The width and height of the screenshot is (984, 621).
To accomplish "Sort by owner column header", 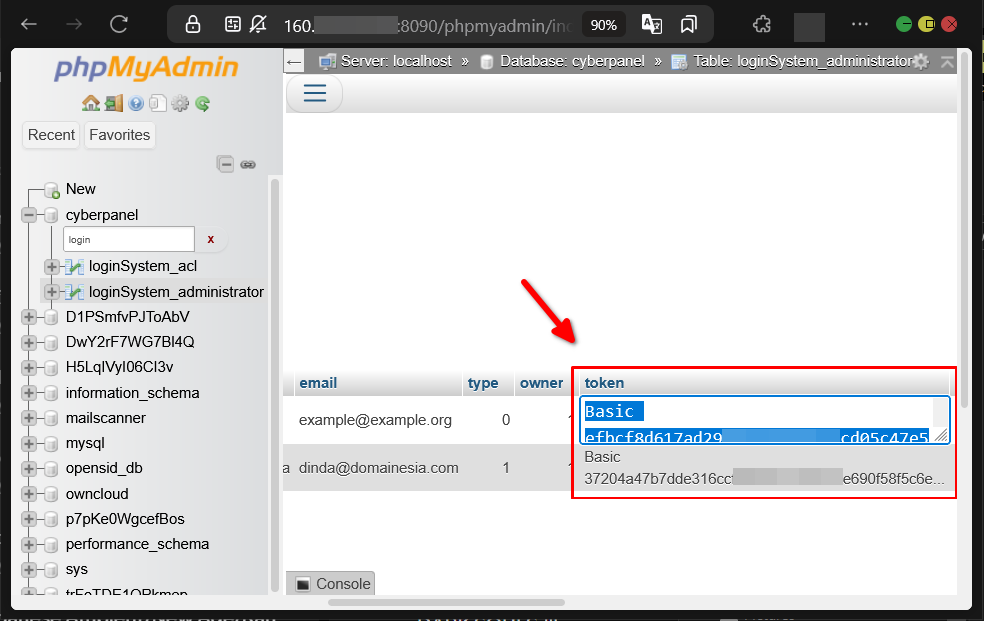I will (x=542, y=383).
